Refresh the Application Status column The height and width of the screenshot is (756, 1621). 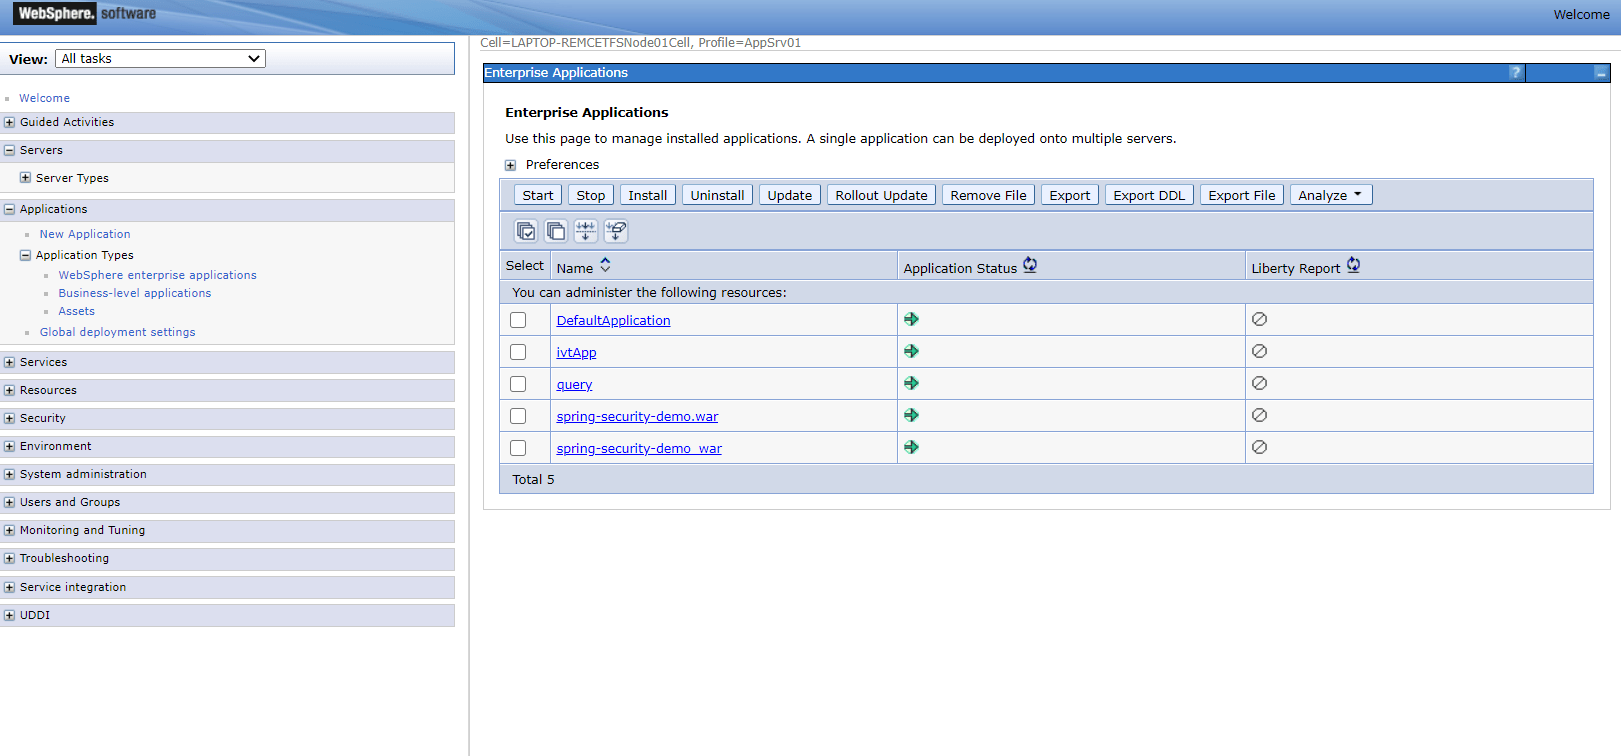[1030, 265]
